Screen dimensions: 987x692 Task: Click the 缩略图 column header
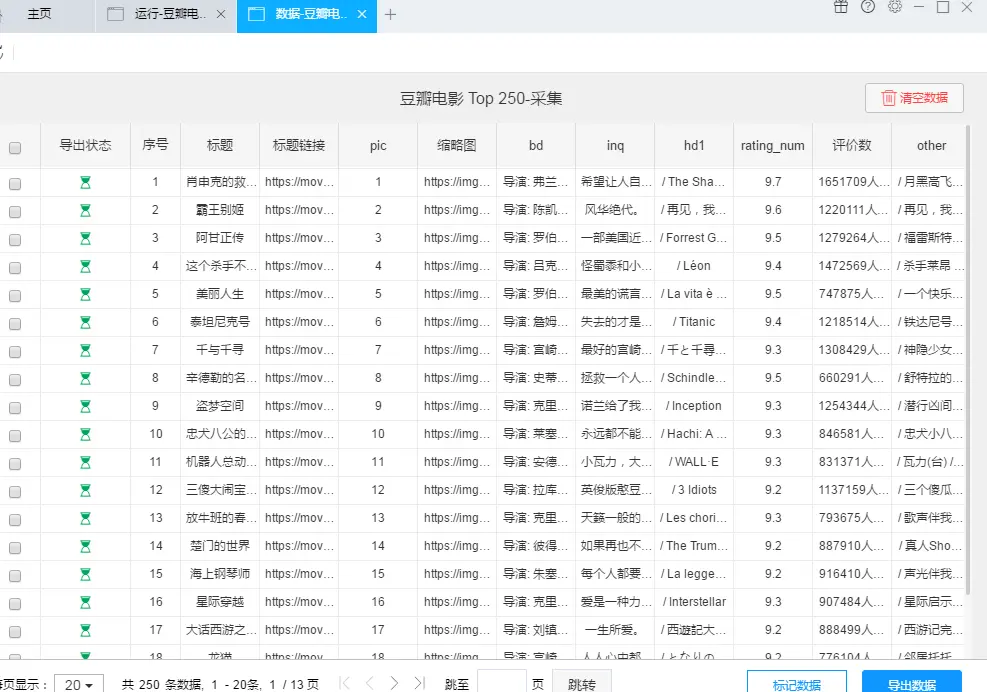coord(456,145)
